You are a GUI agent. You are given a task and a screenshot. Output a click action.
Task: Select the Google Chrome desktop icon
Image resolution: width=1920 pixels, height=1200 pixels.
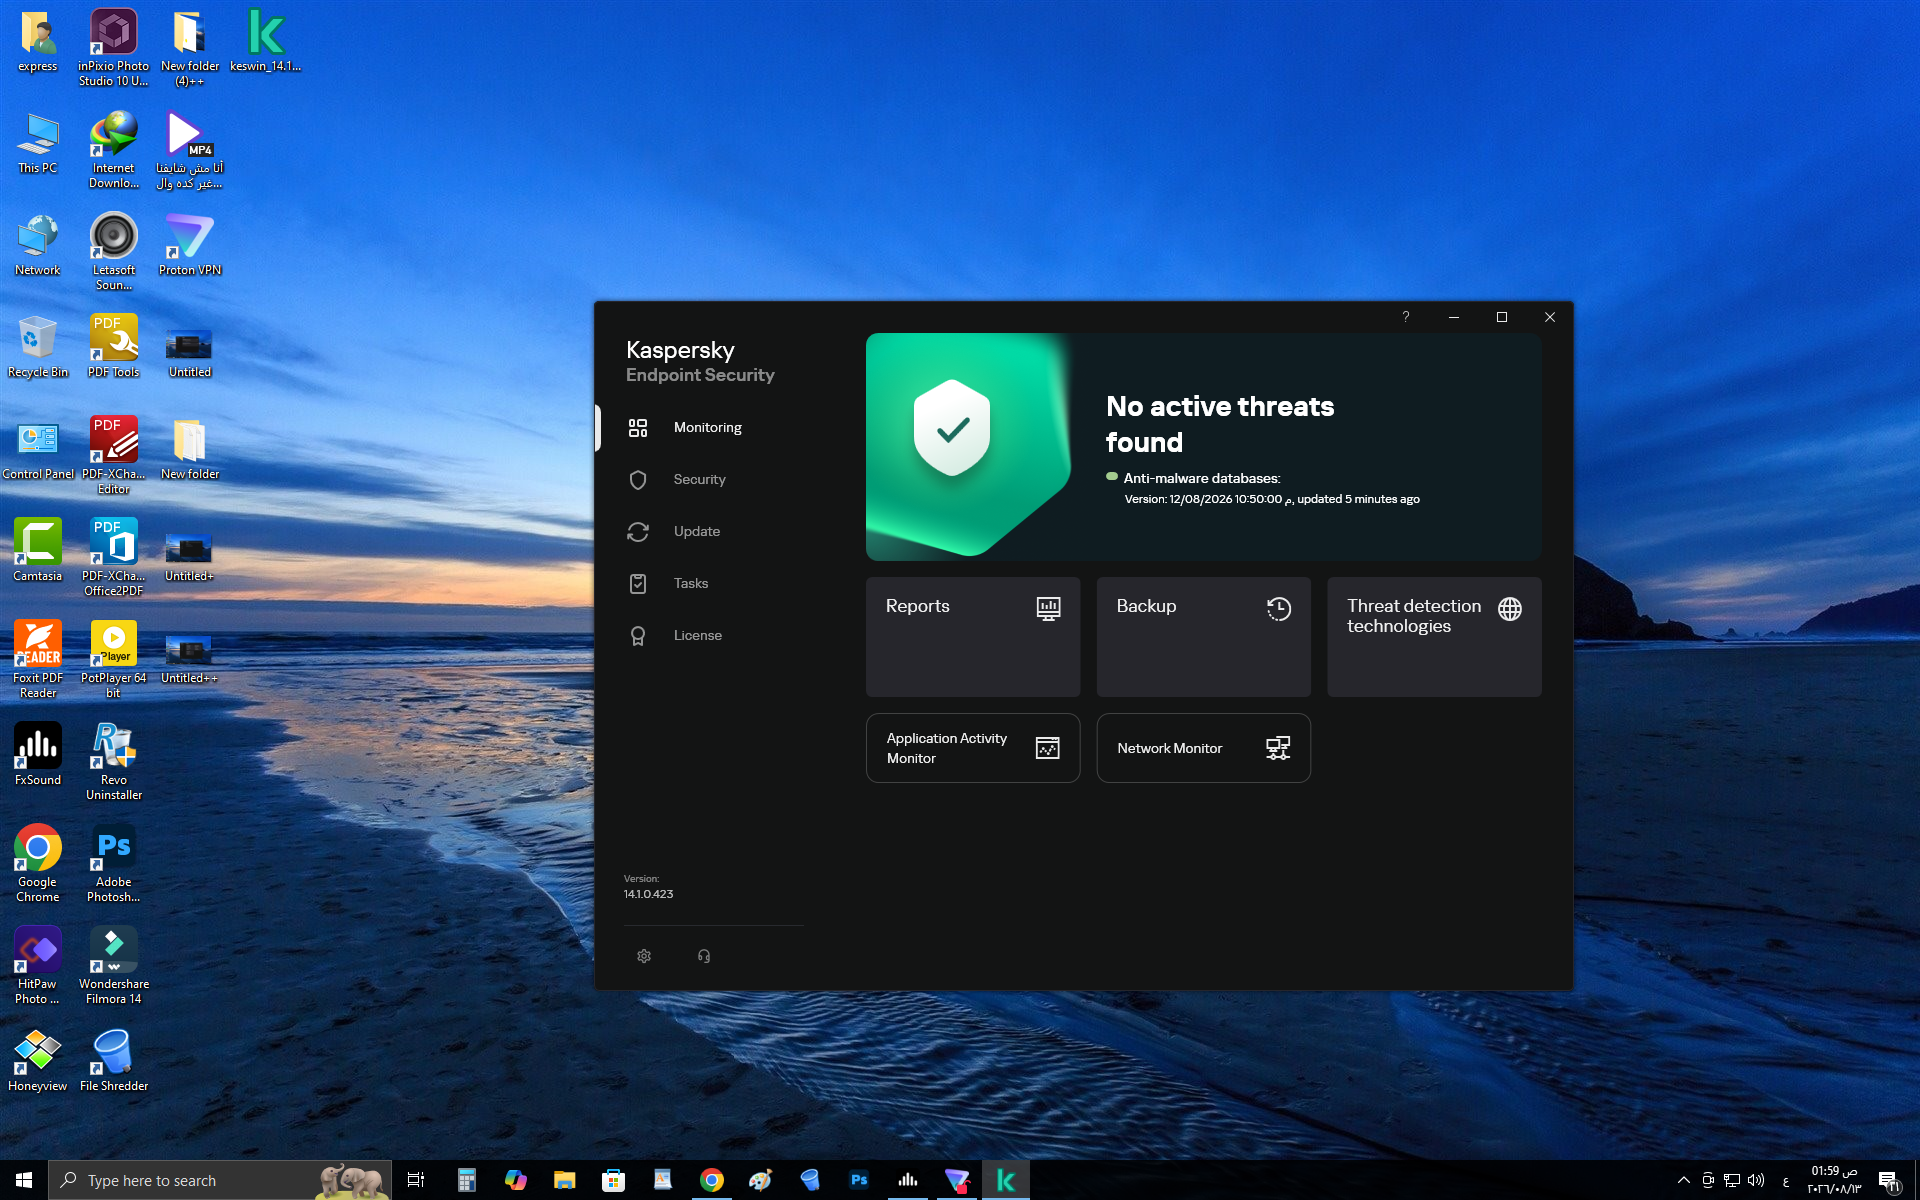point(37,863)
